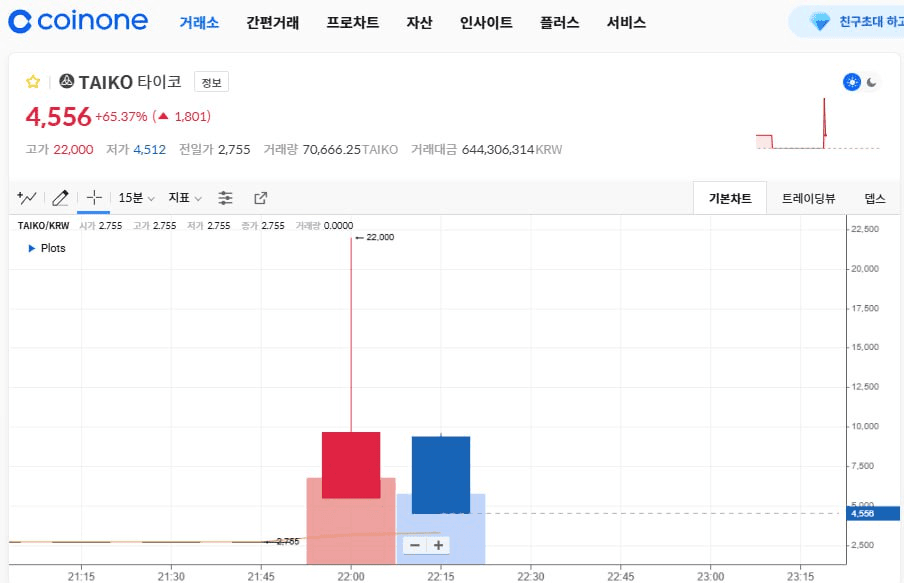Click the red candlestick at 22:00

[x=351, y=465]
